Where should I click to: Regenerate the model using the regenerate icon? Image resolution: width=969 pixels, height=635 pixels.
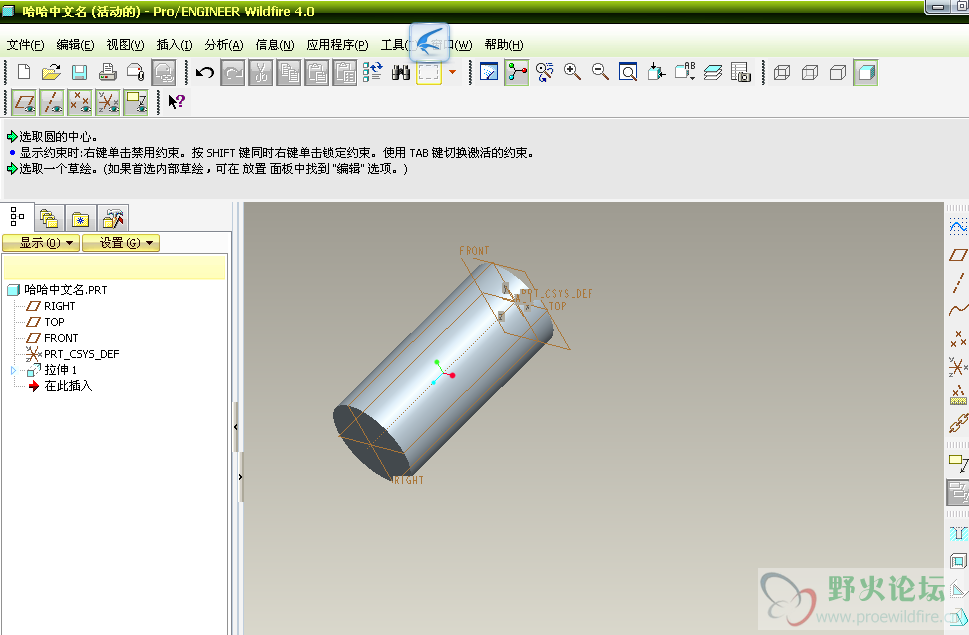pyautogui.click(x=373, y=72)
